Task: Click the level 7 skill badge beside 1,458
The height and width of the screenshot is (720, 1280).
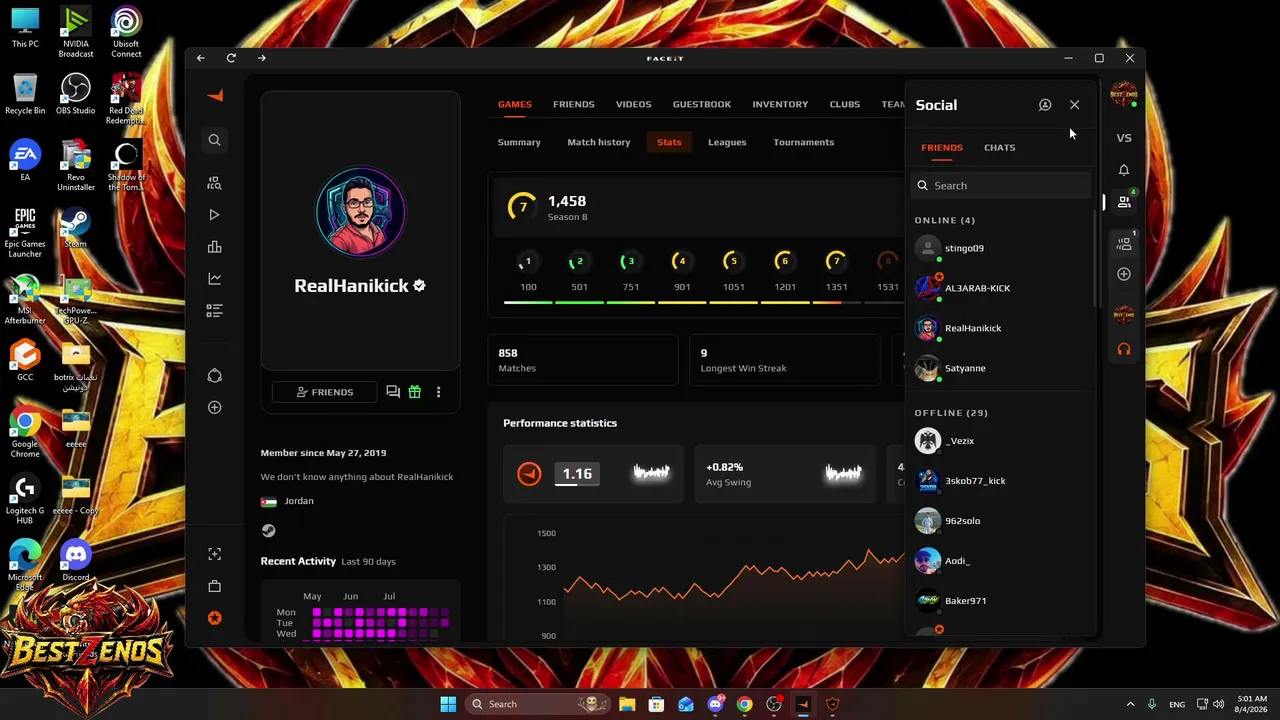Action: point(522,207)
